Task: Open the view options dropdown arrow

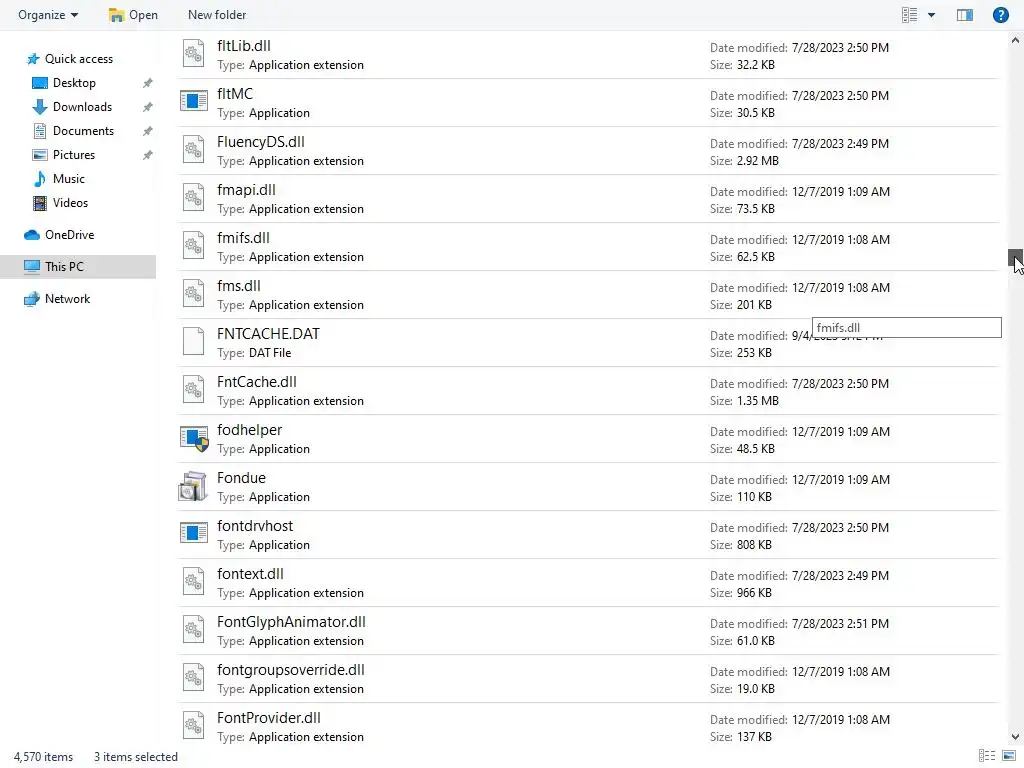Action: pos(931,15)
